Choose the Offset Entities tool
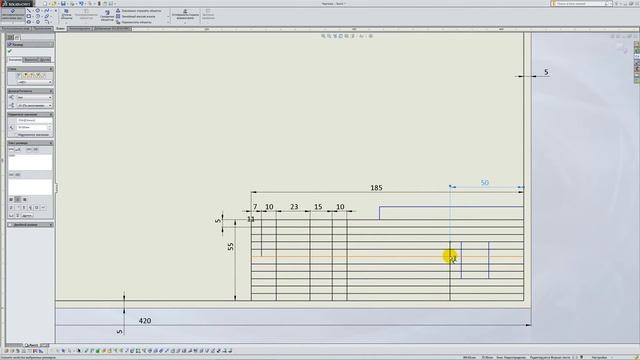The height and width of the screenshot is (360, 640). click(x=107, y=15)
